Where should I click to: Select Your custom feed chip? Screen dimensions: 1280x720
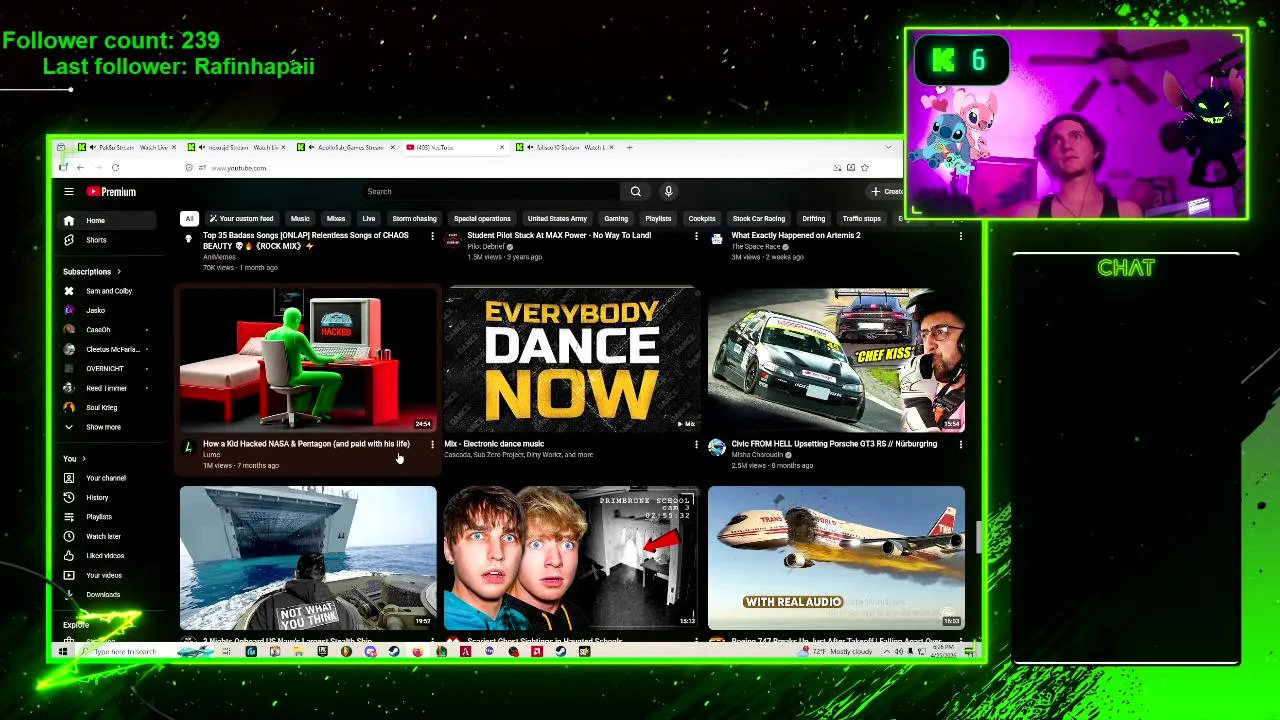click(x=241, y=218)
